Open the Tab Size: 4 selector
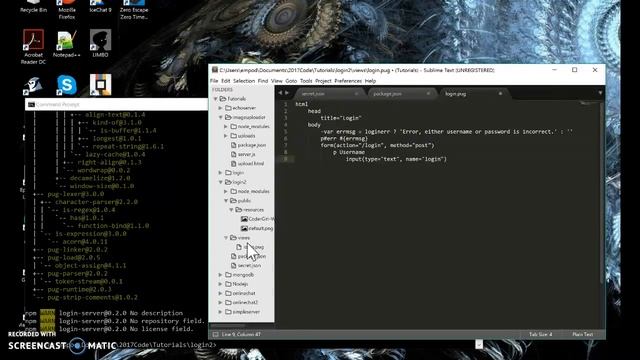The width and height of the screenshot is (640, 360). tap(540, 334)
